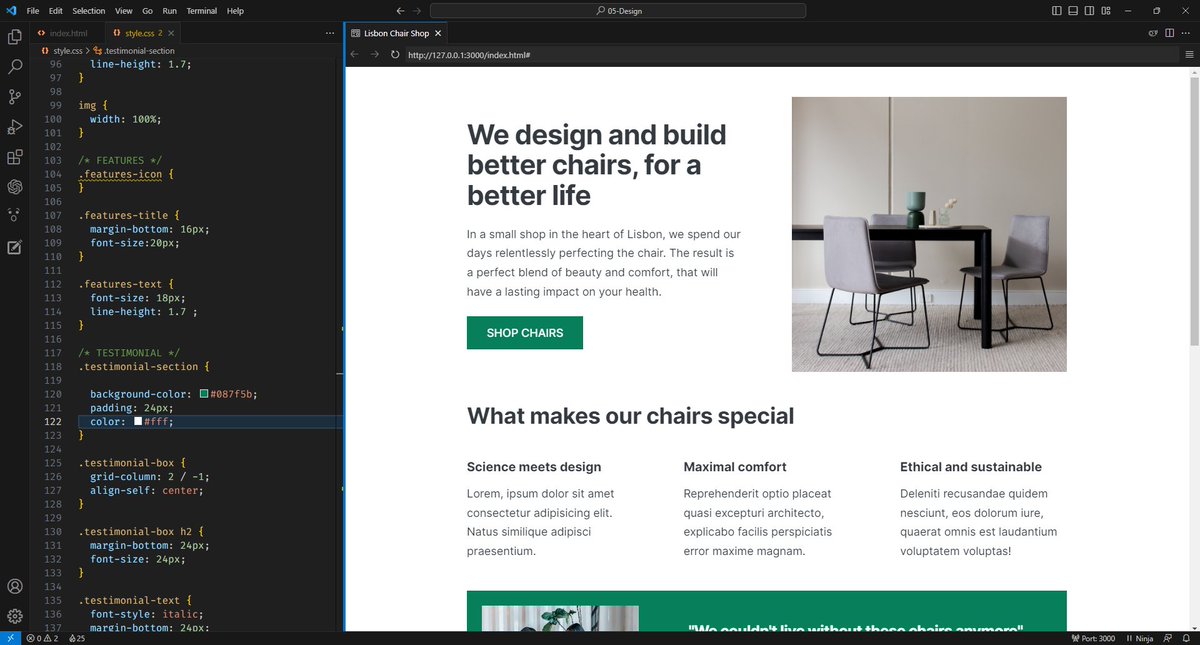The height and width of the screenshot is (645, 1200).
Task: Click the remote window indicator in status bar
Action: point(9,638)
